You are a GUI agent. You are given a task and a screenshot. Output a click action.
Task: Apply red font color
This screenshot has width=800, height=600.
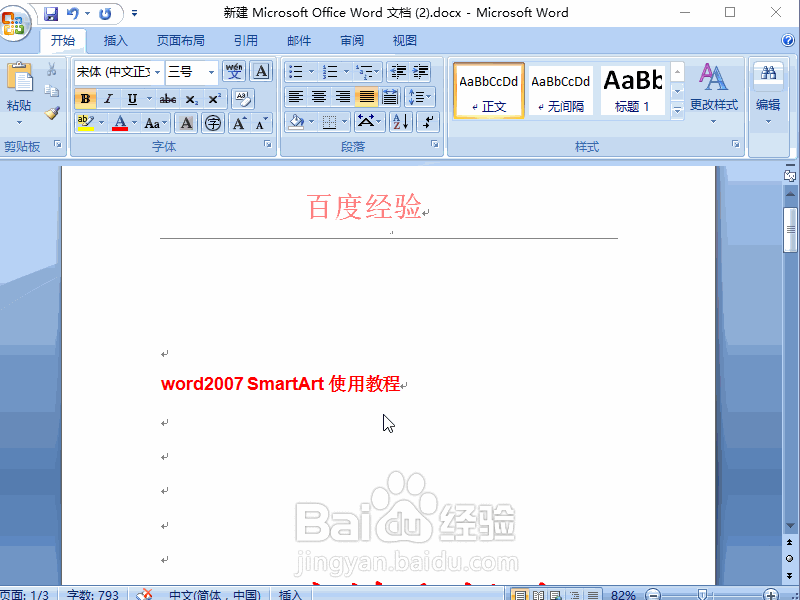coord(120,123)
